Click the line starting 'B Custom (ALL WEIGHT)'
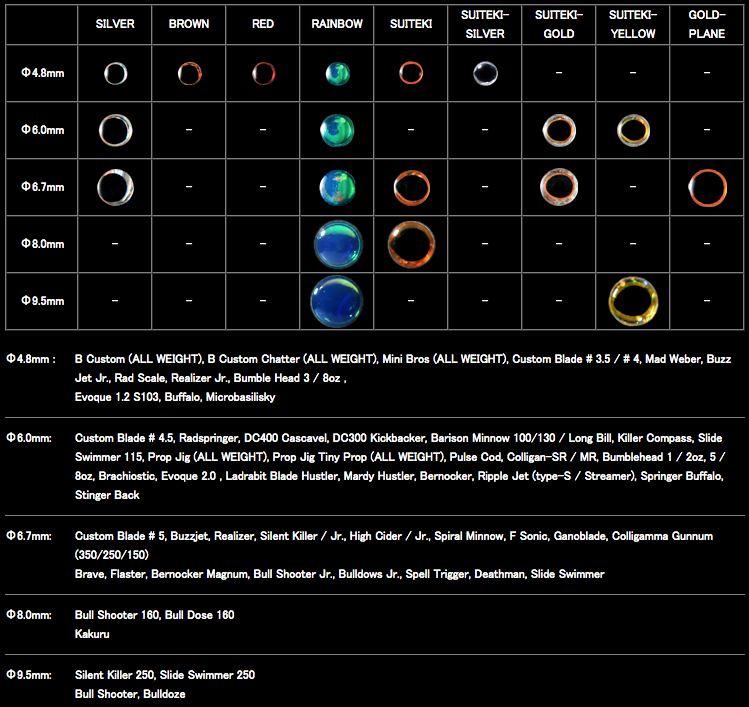This screenshot has width=749, height=707. [x=403, y=359]
